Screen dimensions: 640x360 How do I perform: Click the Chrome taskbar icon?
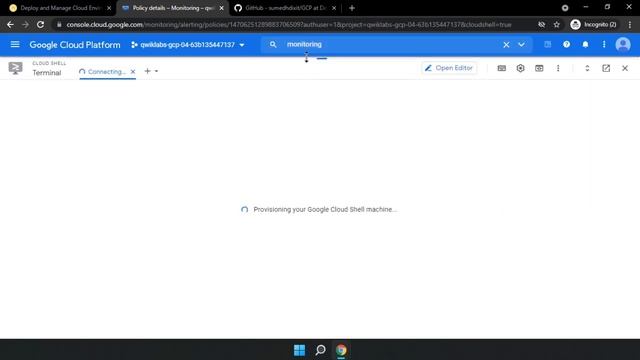pyautogui.click(x=341, y=350)
